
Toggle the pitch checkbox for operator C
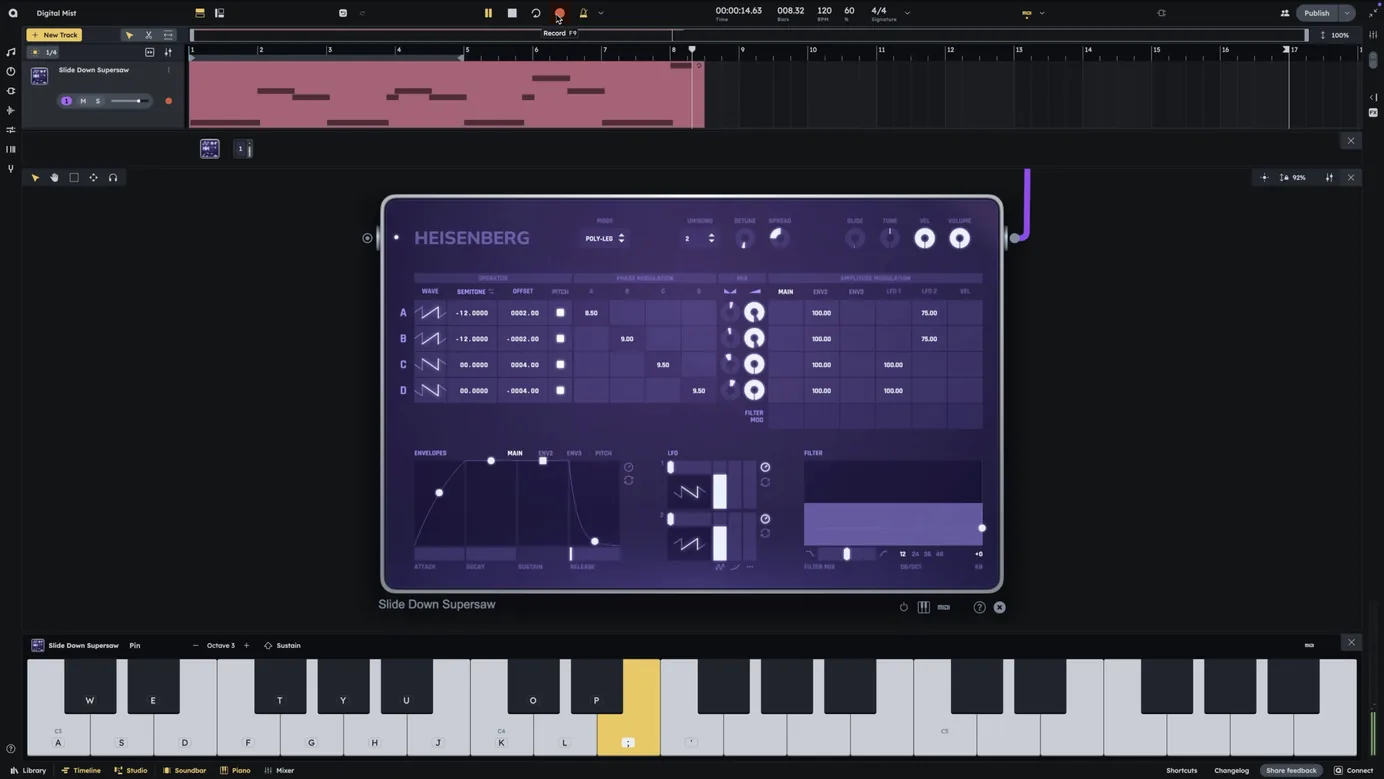click(x=560, y=365)
